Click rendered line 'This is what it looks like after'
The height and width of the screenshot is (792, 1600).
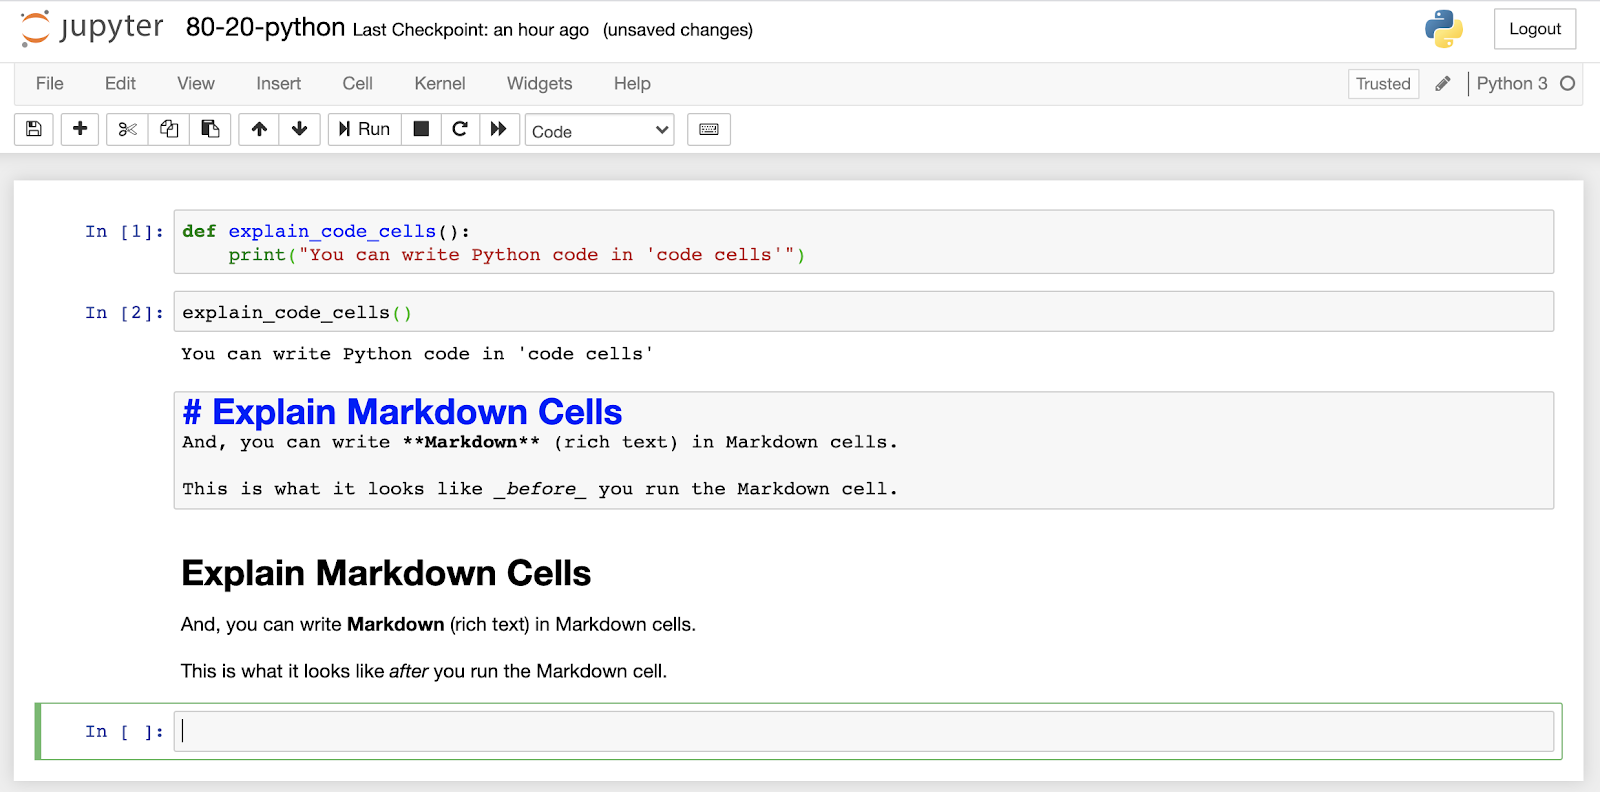(424, 671)
